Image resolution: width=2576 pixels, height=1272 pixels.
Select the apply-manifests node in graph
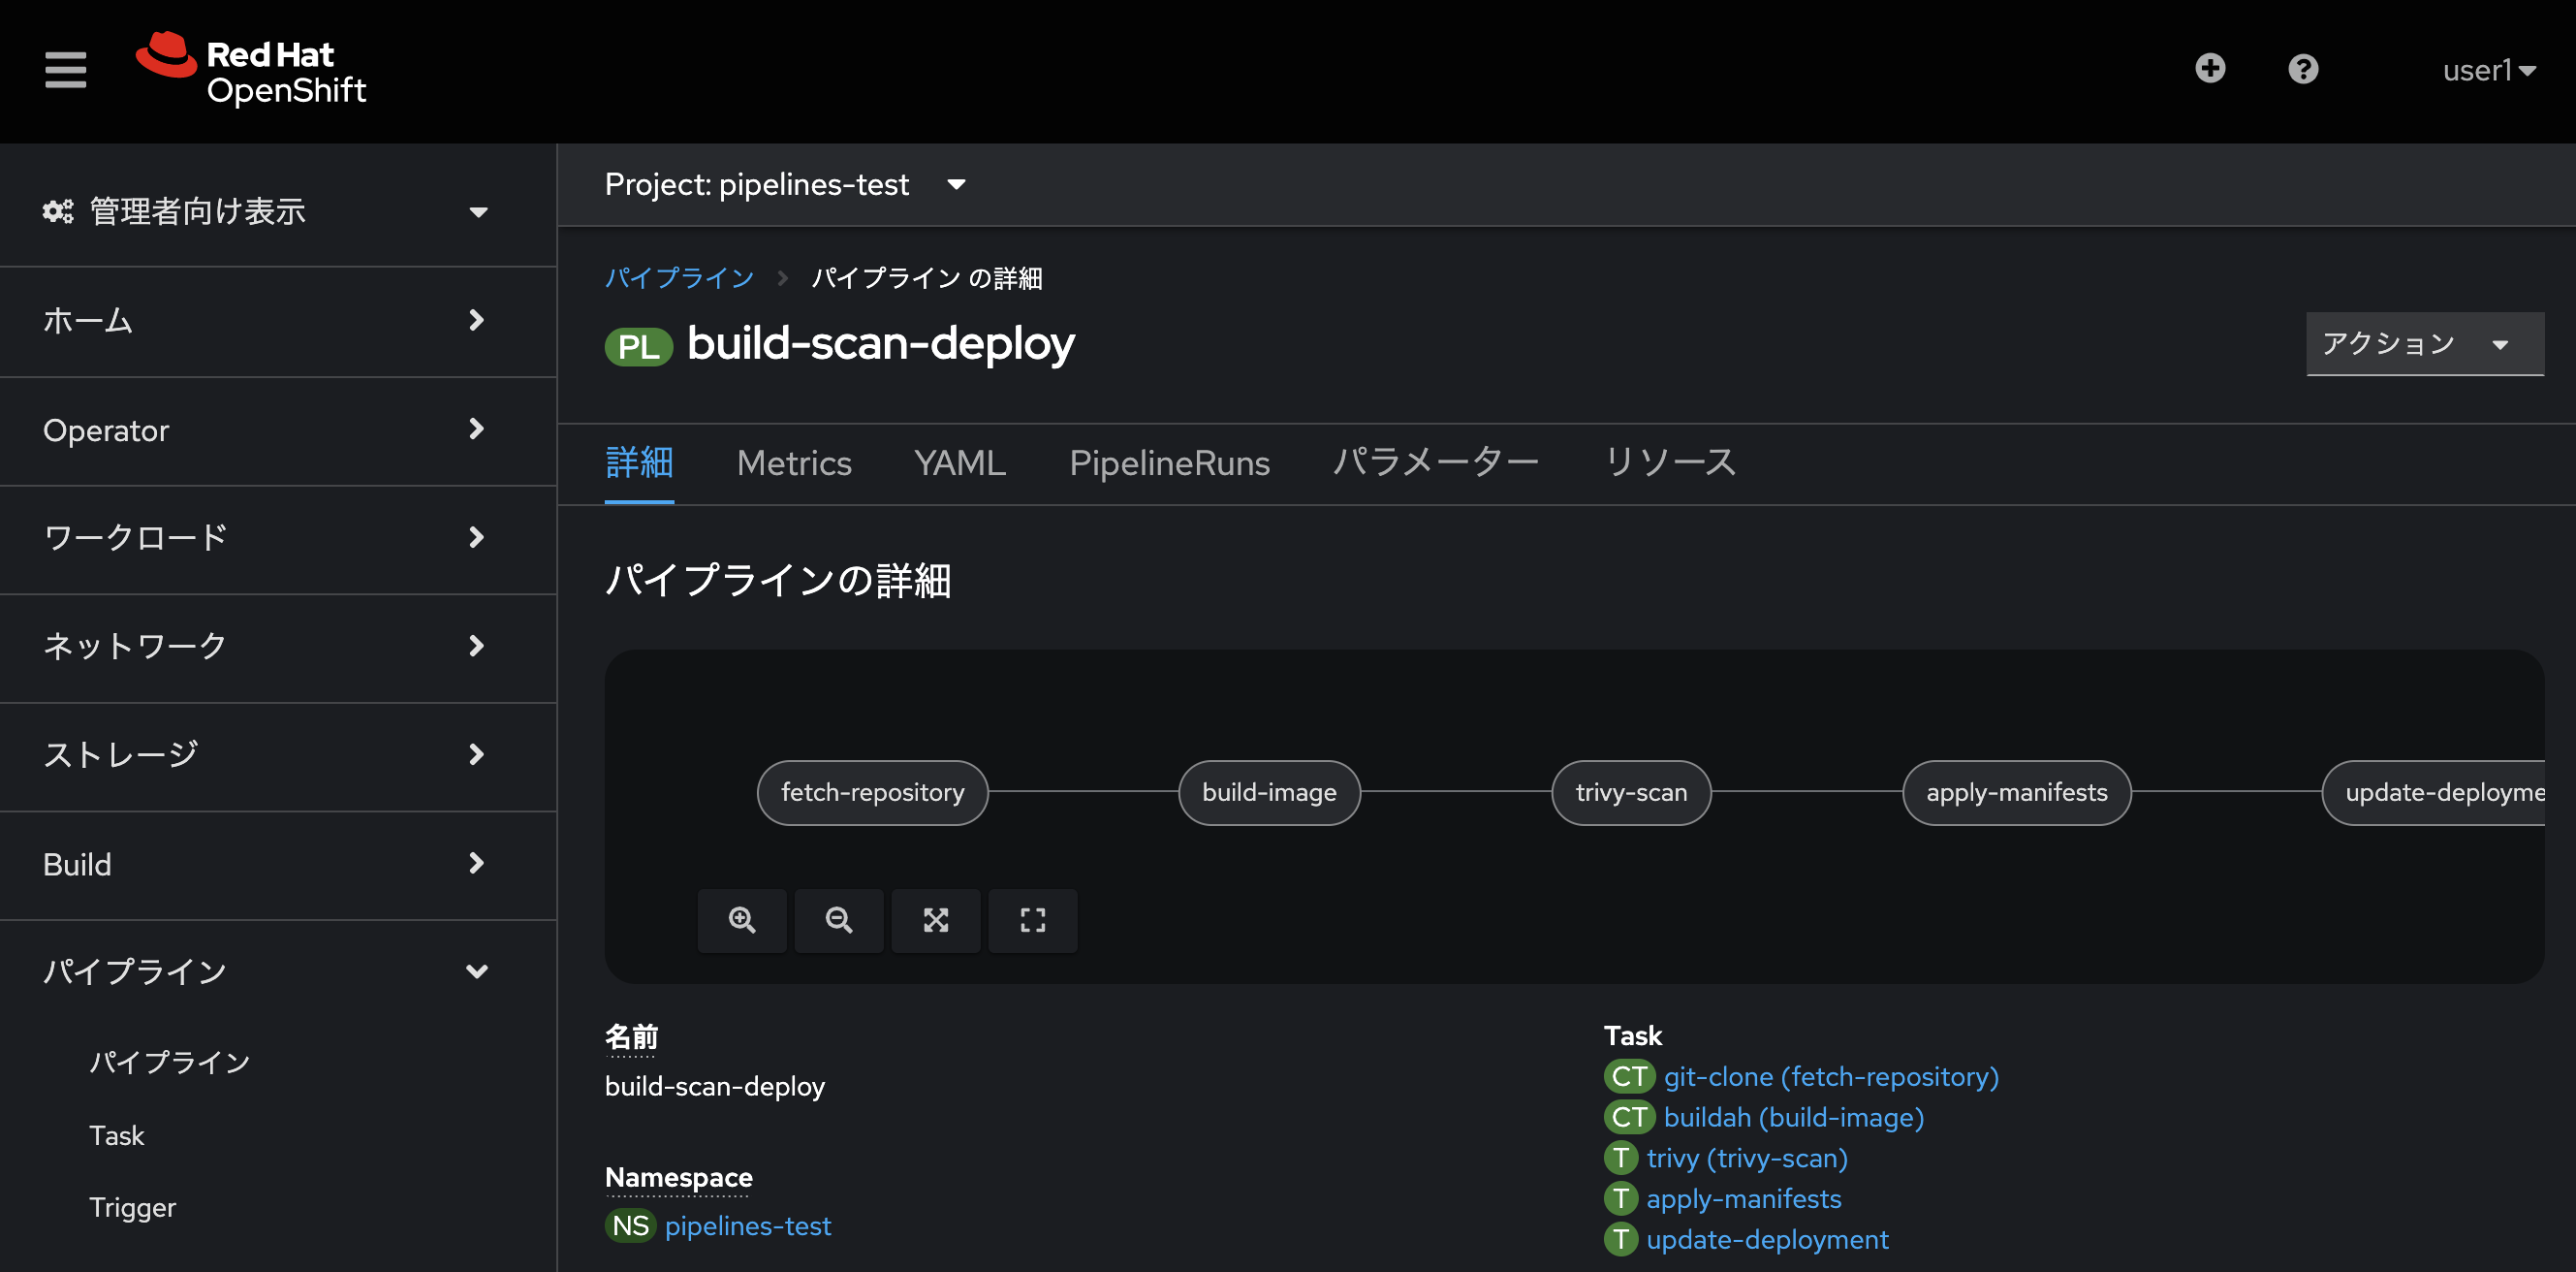(2016, 793)
